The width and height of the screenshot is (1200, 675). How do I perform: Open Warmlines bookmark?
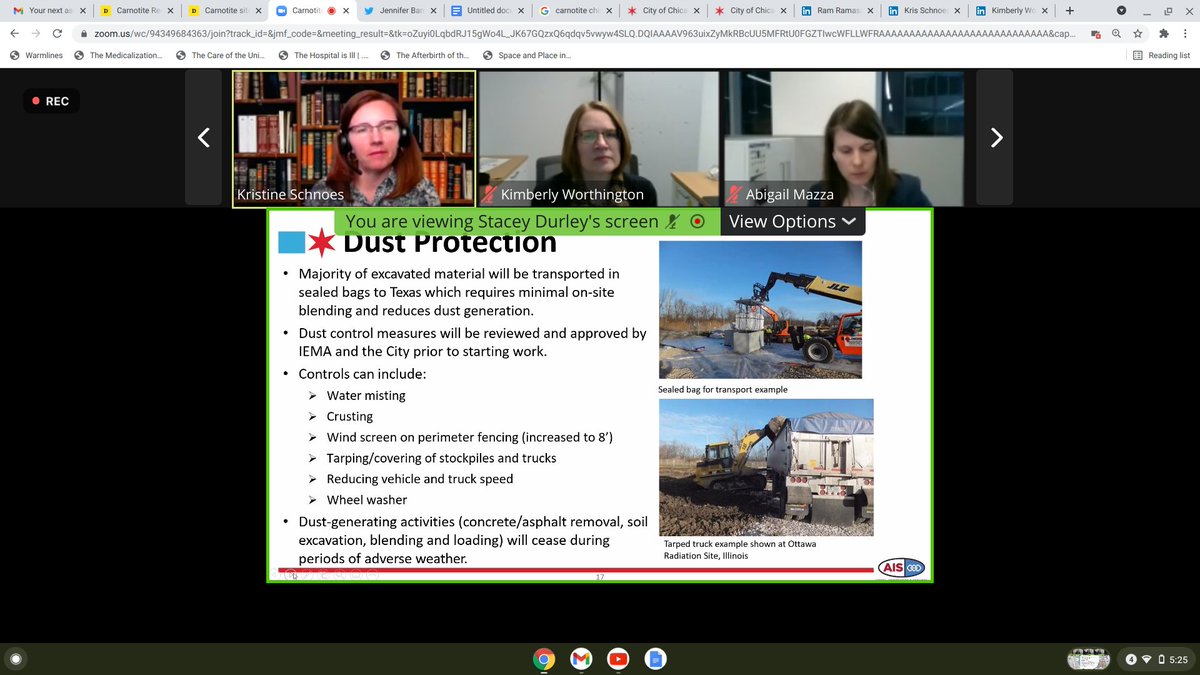pyautogui.click(x=38, y=55)
